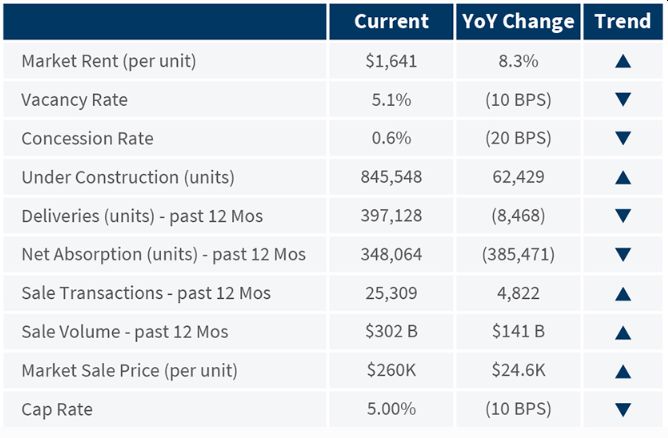The width and height of the screenshot is (668, 438).
Task: Click the Under Construction (units) label
Action: (127, 177)
